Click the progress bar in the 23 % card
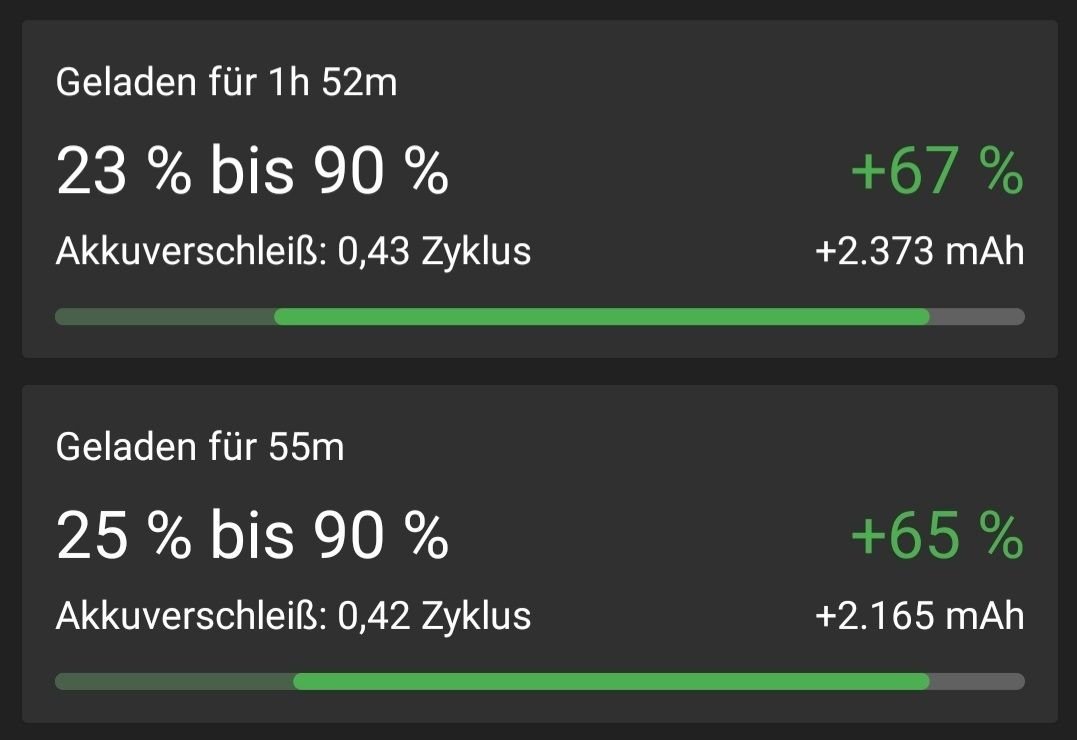The image size is (1077, 740). [x=540, y=317]
